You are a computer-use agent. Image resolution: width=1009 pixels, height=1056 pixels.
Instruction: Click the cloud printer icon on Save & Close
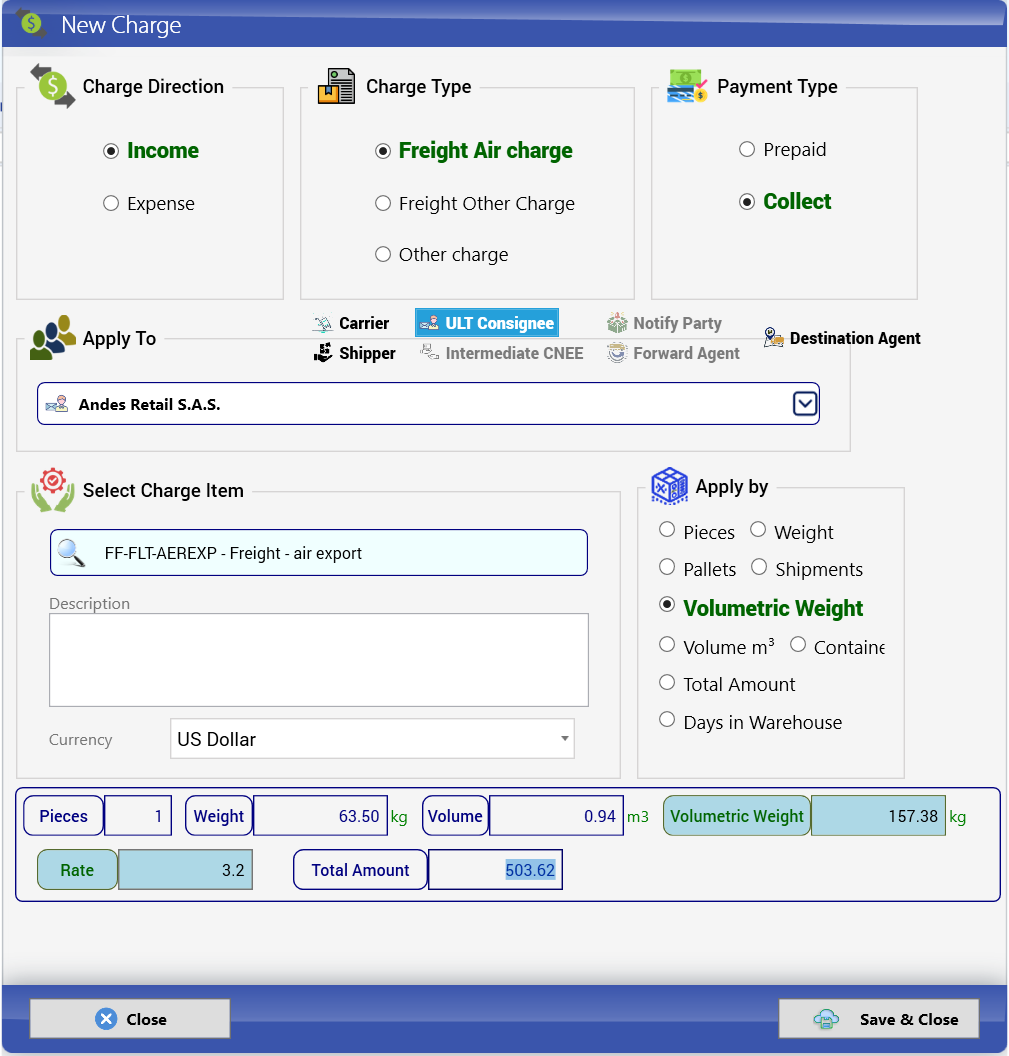(826, 1020)
